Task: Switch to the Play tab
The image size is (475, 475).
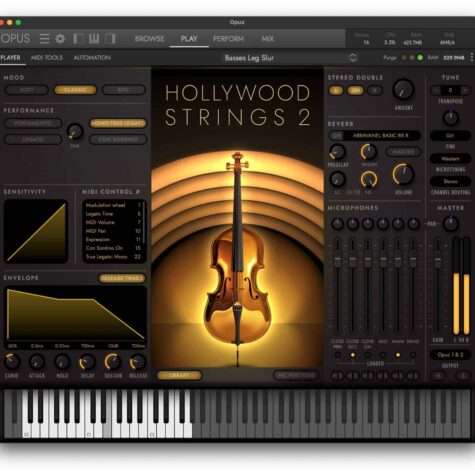Action: pyautogui.click(x=189, y=39)
